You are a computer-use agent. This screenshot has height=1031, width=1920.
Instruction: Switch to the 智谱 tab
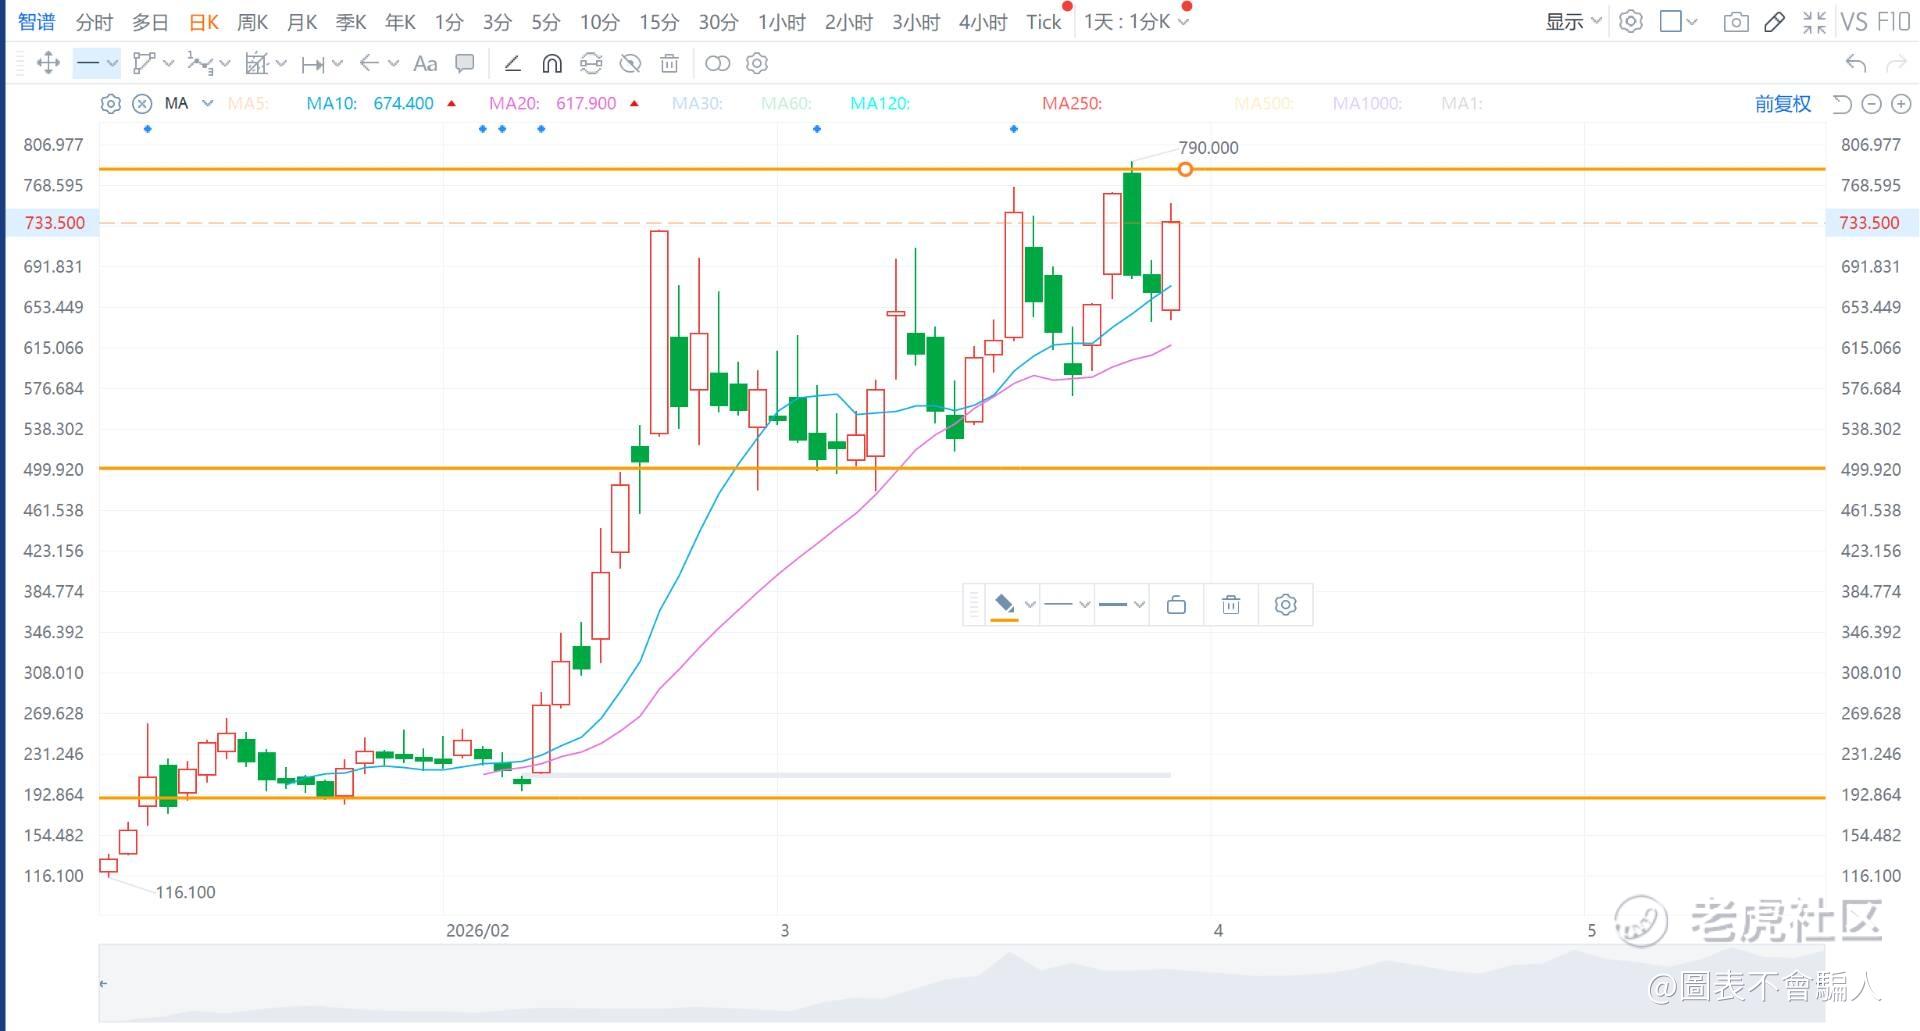point(37,21)
